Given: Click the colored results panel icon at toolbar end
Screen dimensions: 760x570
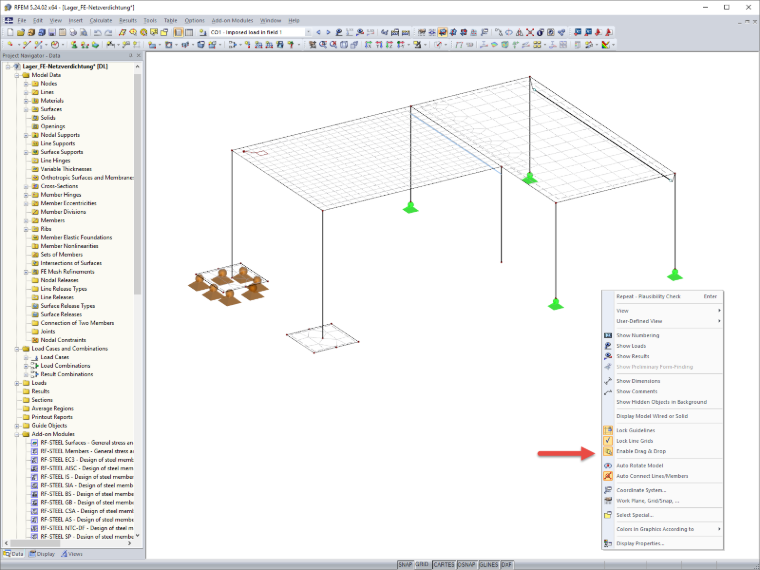Looking at the screenshot, I should [606, 45].
